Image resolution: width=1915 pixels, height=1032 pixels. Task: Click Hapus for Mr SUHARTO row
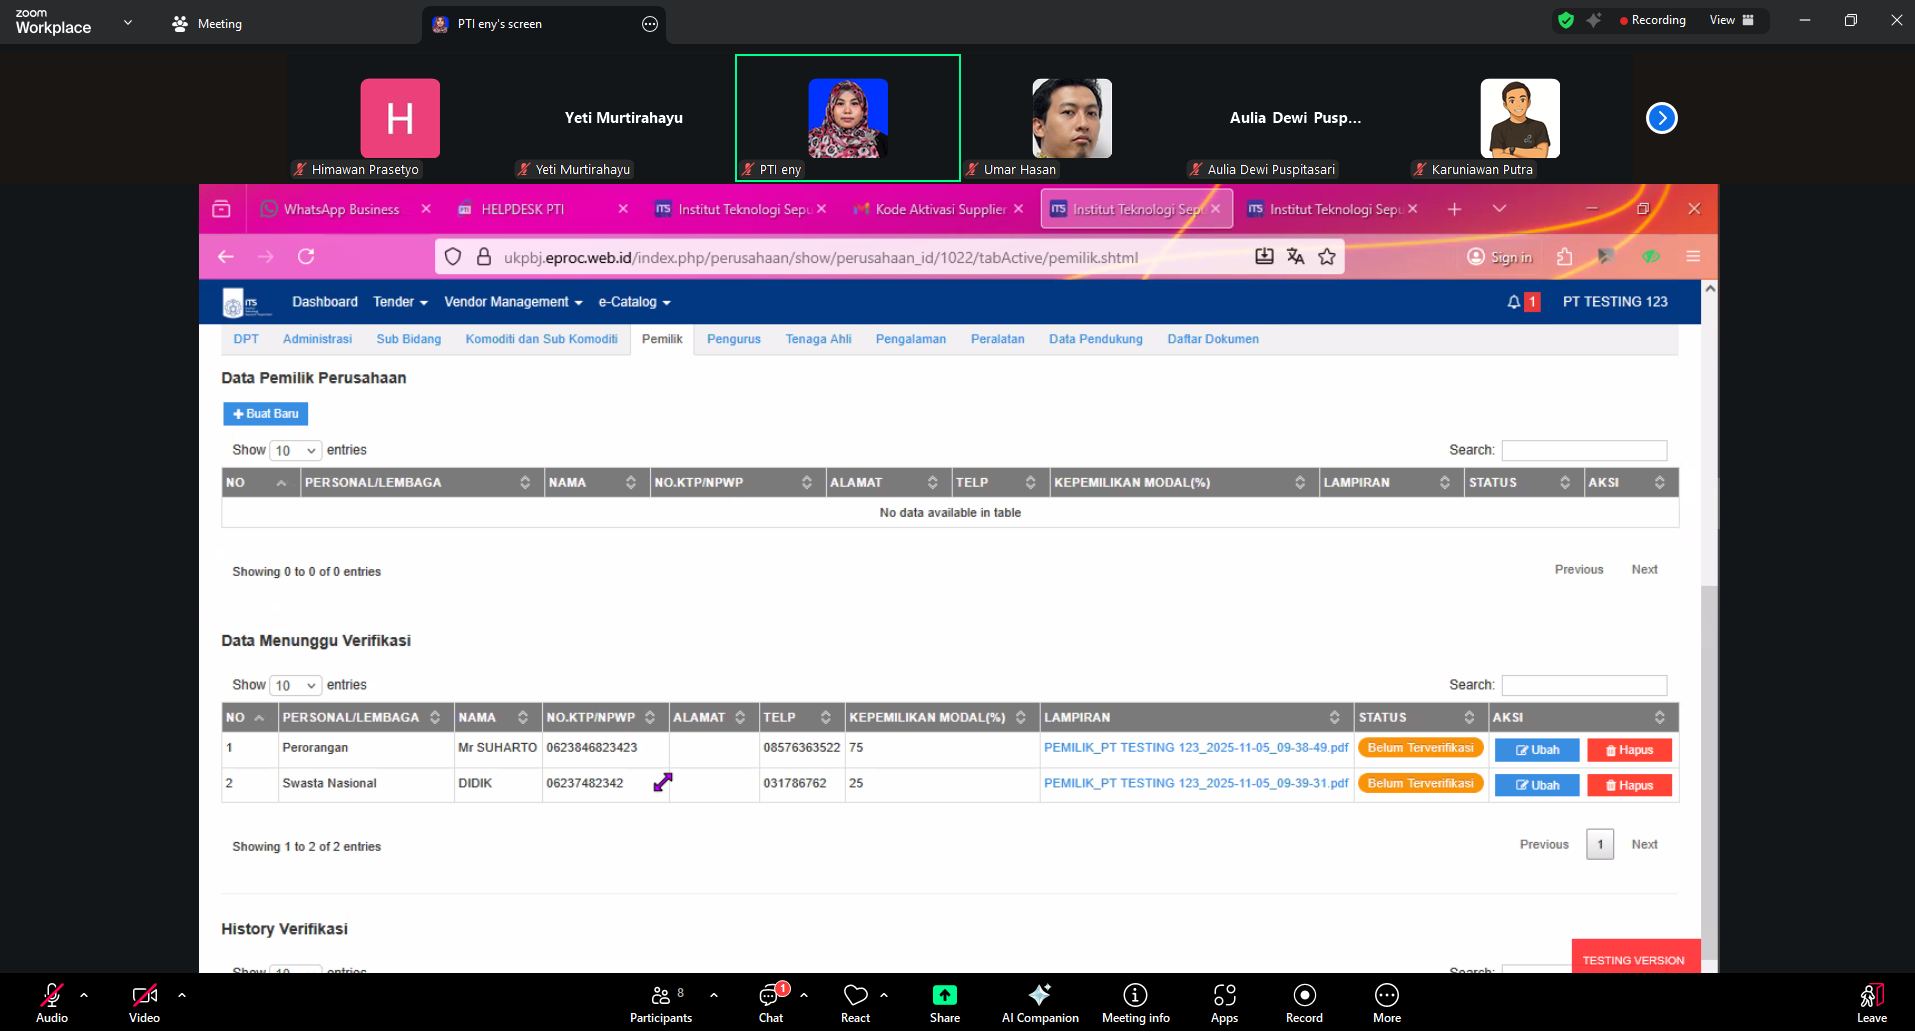pyautogui.click(x=1629, y=750)
